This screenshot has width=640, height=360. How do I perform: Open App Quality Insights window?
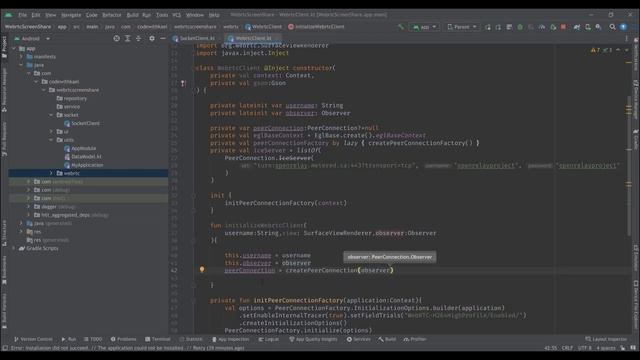coord(313,339)
